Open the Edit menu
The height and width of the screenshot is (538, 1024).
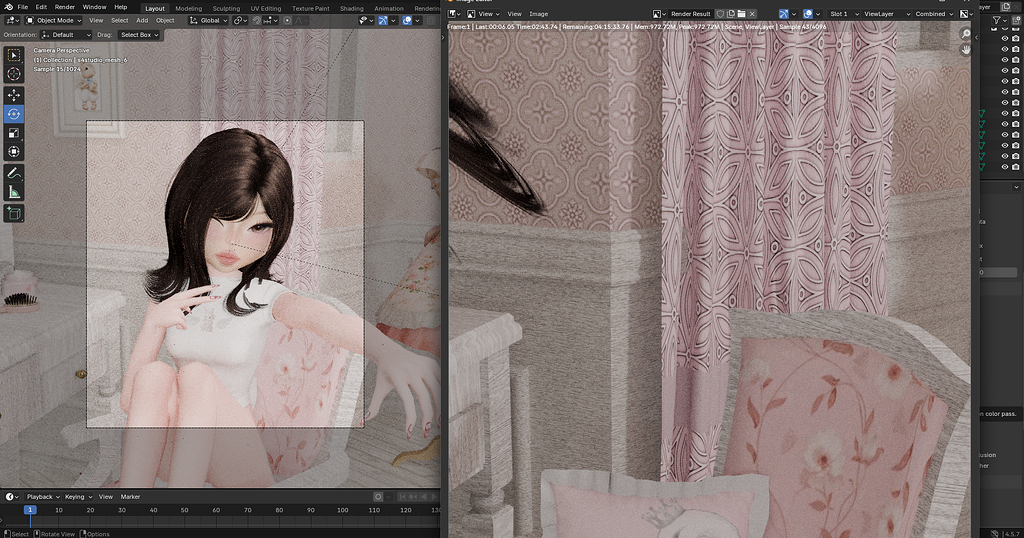(x=41, y=7)
